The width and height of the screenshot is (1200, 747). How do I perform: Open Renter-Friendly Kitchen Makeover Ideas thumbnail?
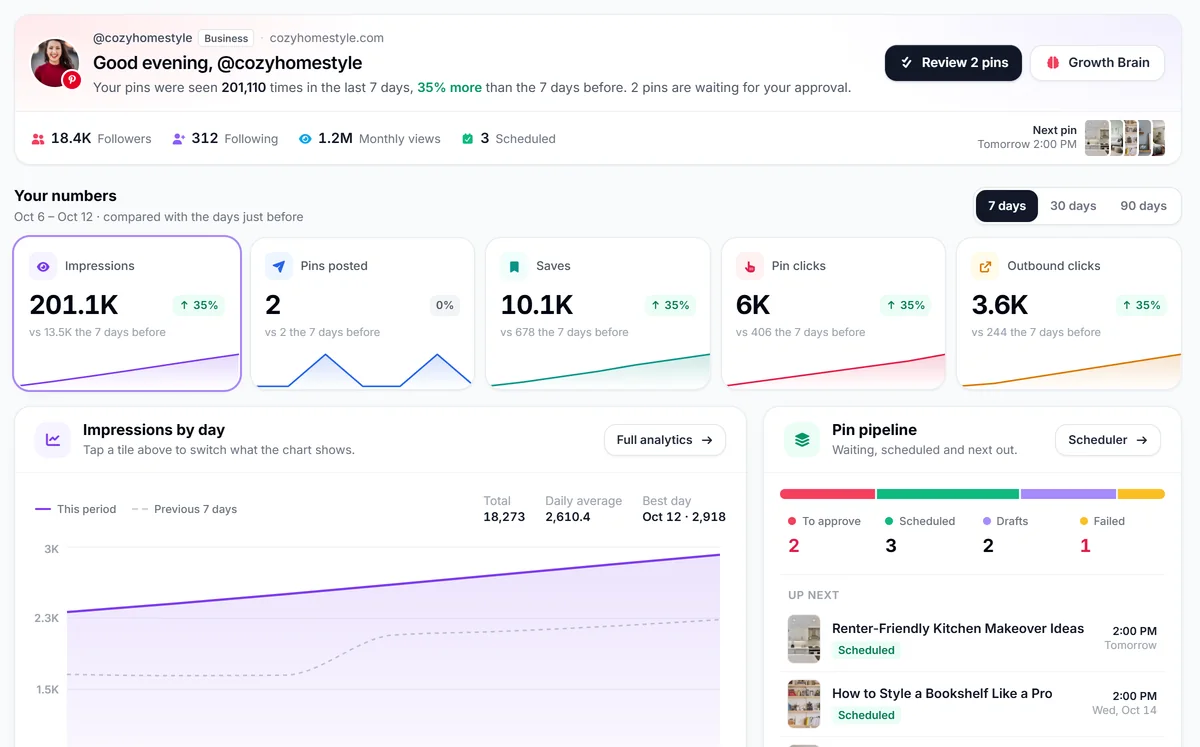(804, 639)
